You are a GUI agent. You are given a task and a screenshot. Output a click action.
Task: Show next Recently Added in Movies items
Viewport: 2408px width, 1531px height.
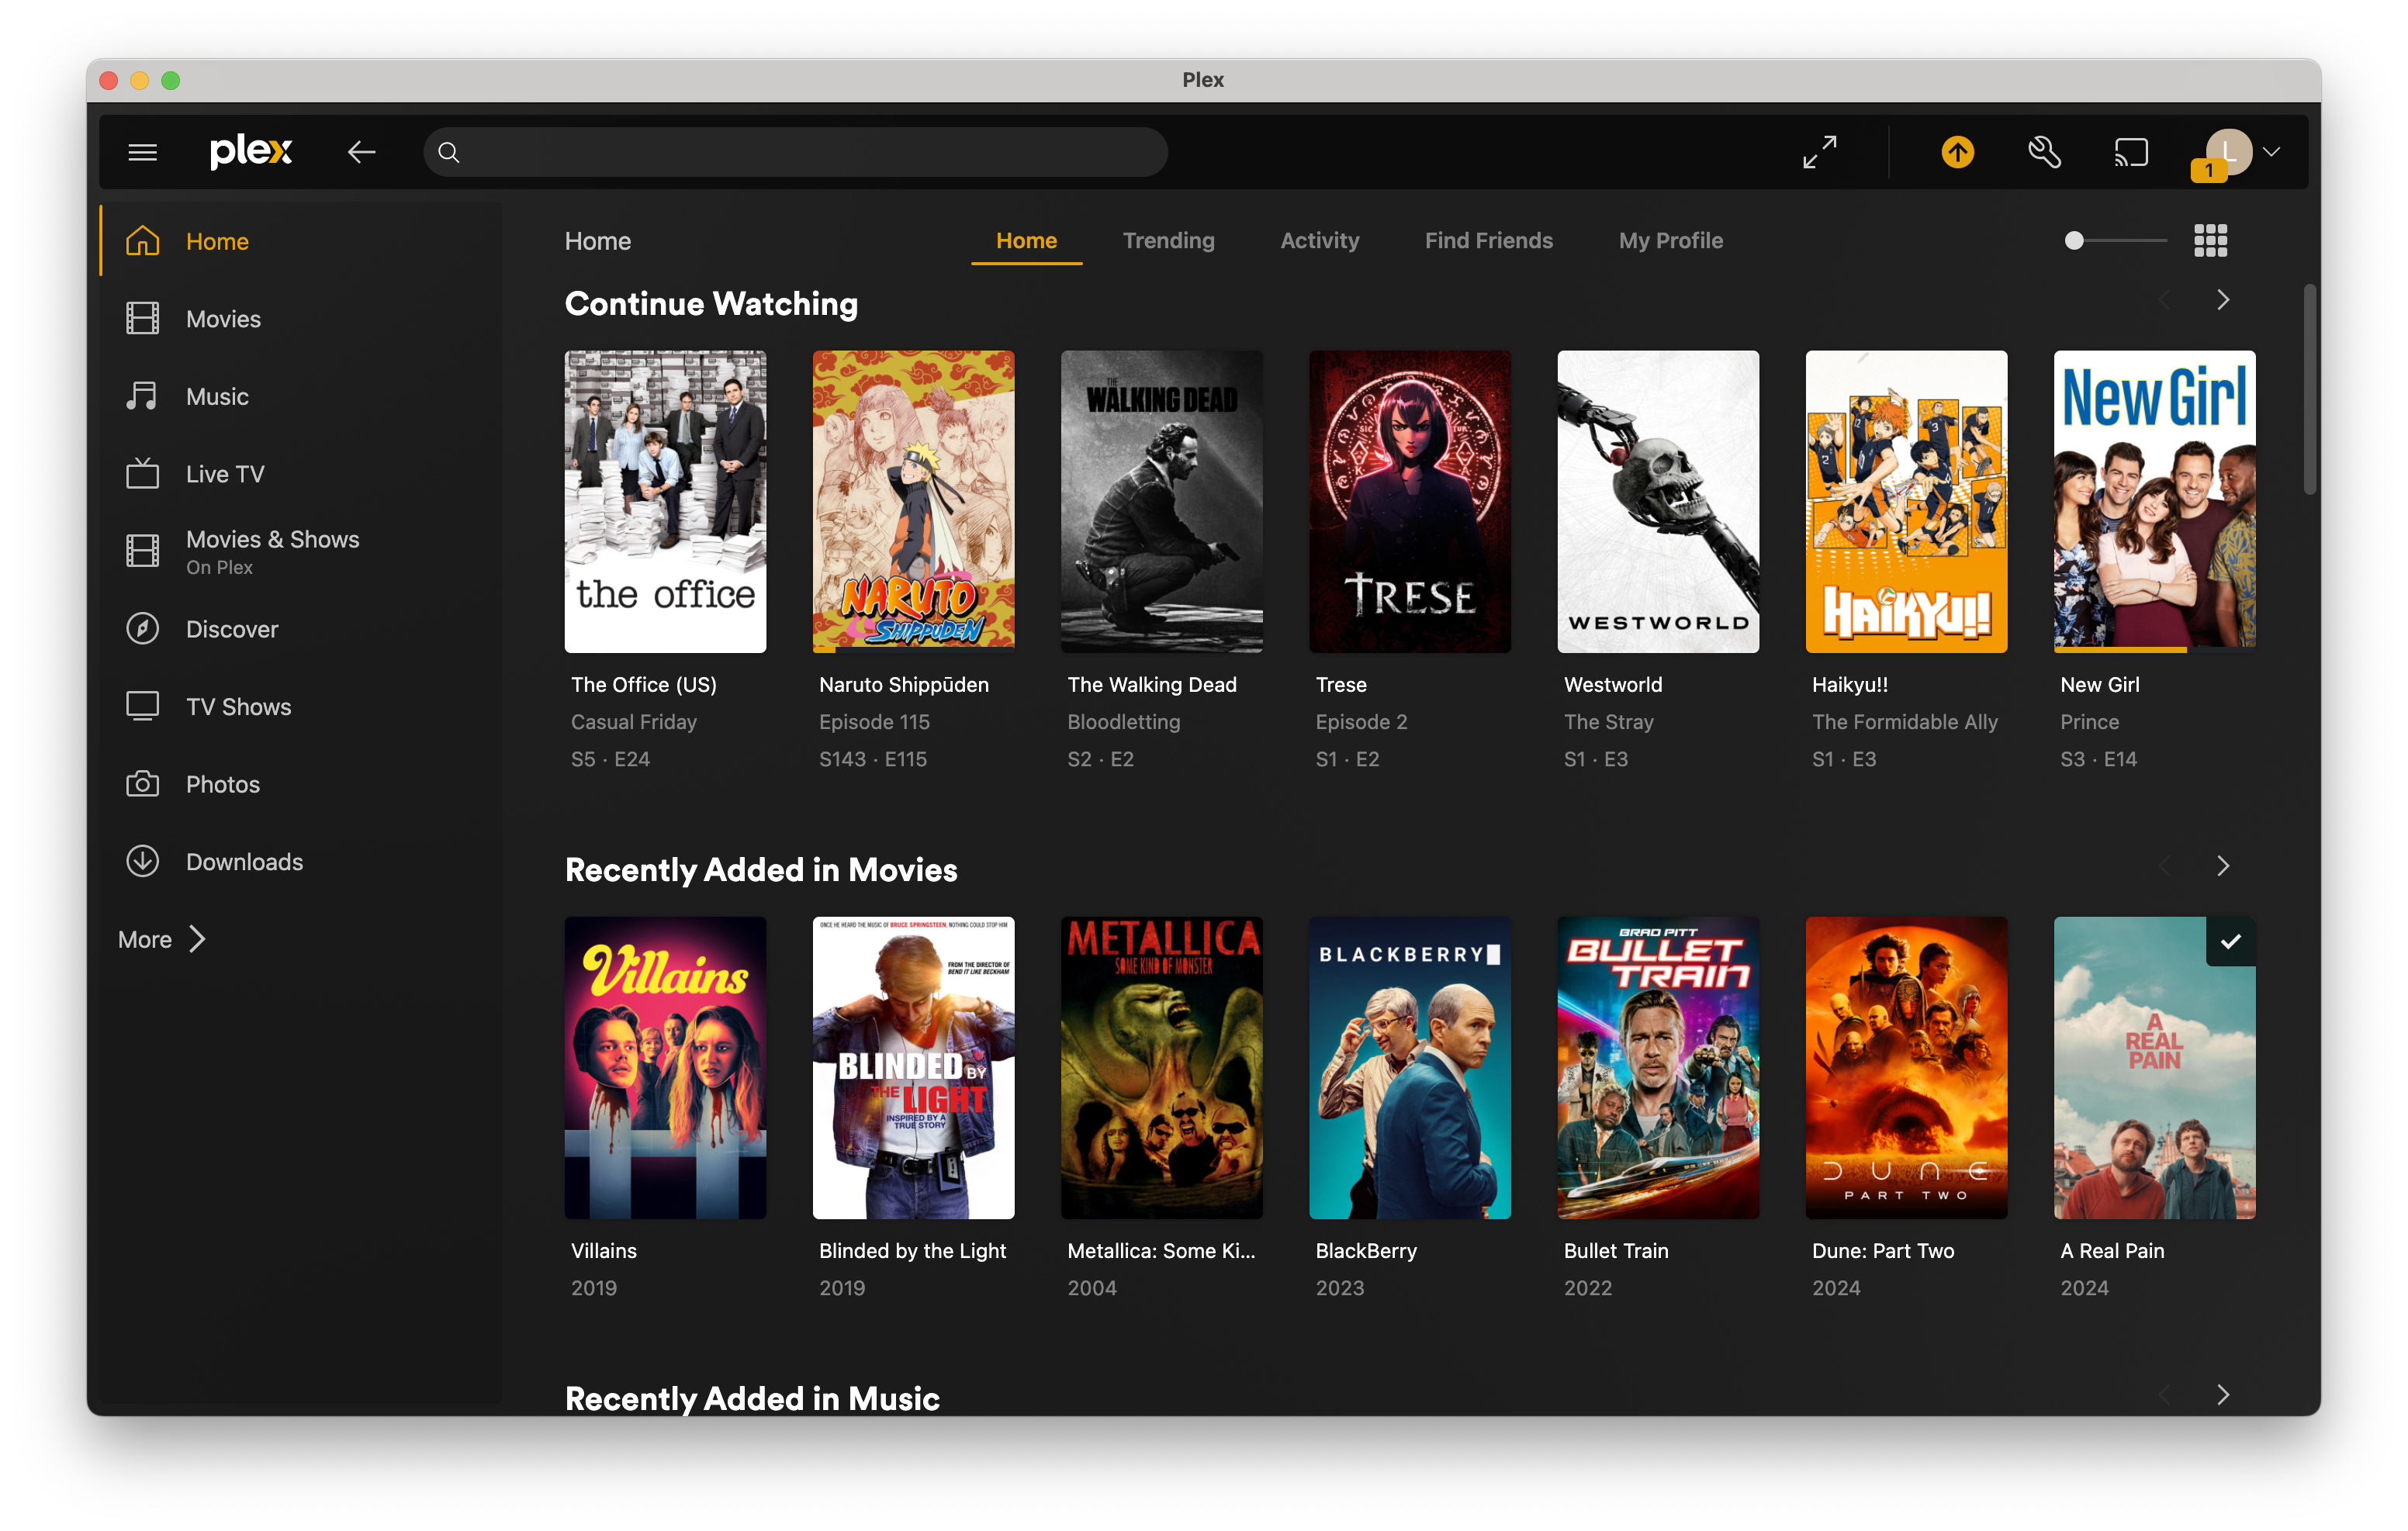click(2222, 866)
